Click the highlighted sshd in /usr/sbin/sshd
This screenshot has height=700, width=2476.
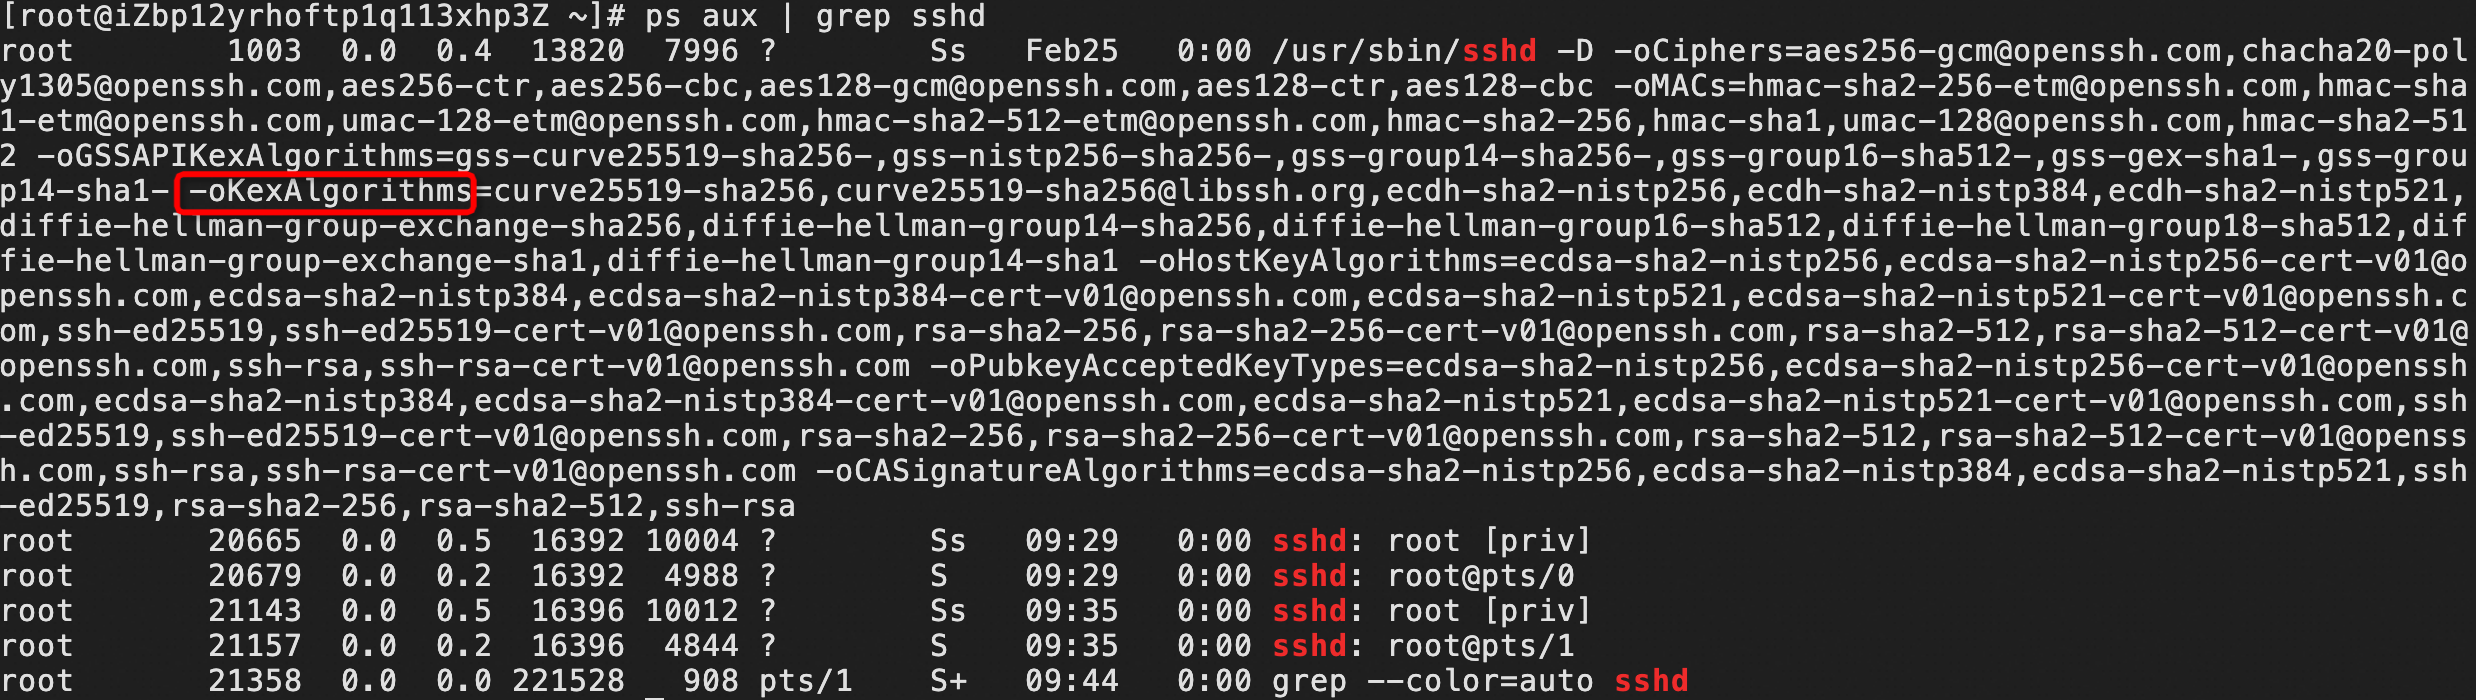click(1500, 51)
